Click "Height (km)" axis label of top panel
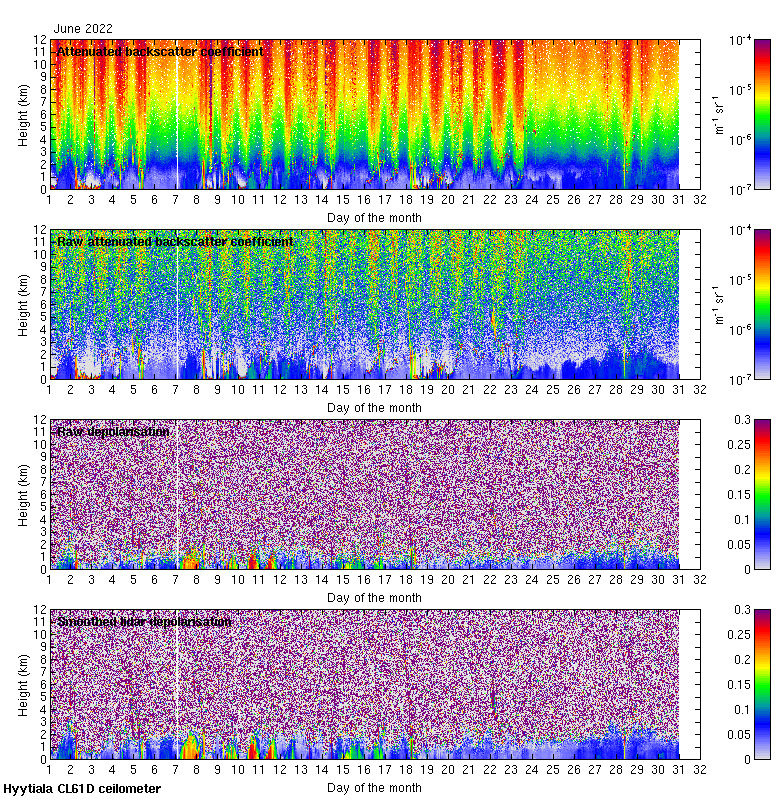 point(24,114)
